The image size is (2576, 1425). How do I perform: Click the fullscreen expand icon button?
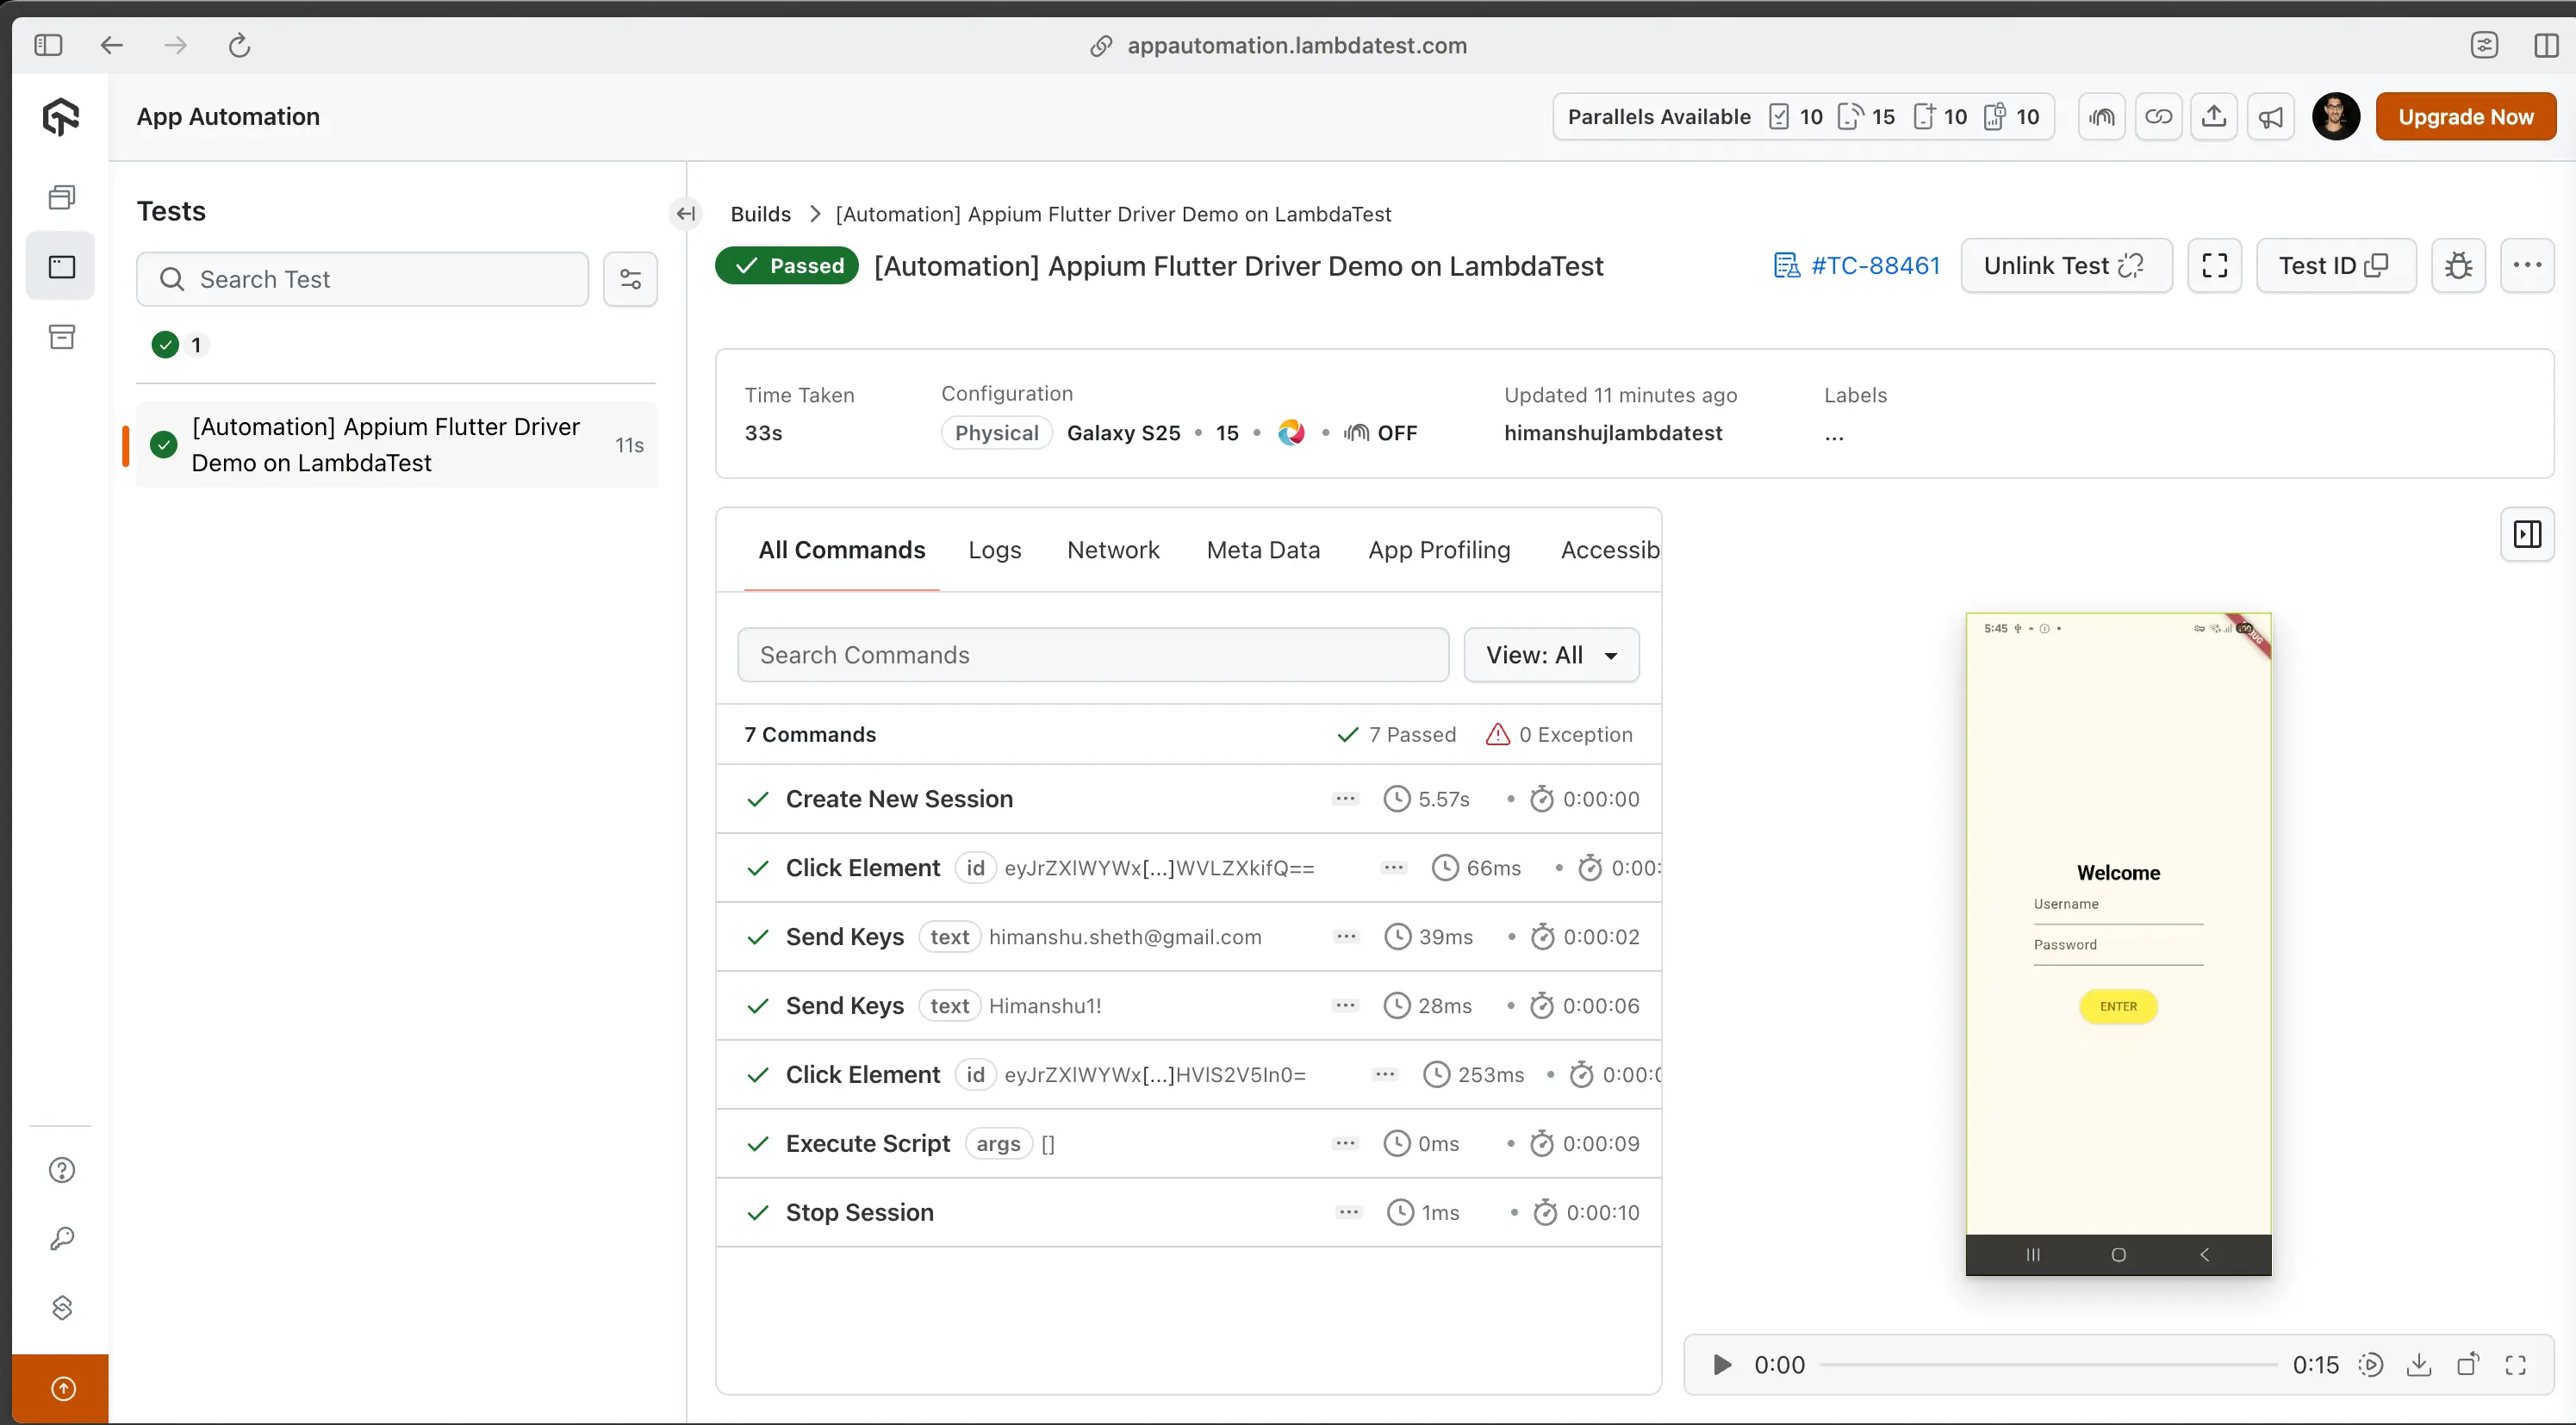(x=2214, y=265)
